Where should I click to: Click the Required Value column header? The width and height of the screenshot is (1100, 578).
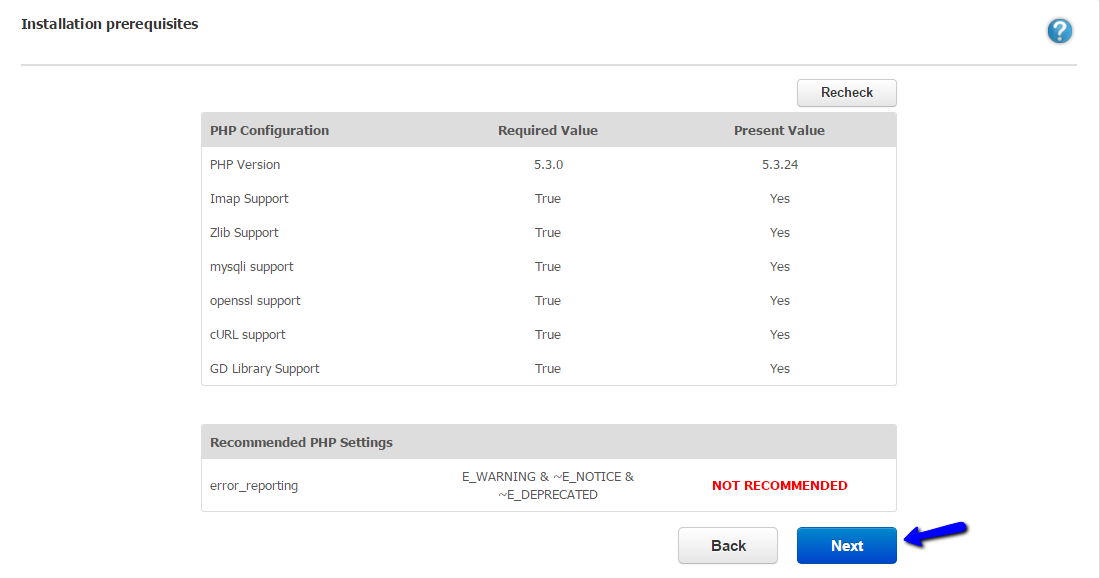(547, 130)
